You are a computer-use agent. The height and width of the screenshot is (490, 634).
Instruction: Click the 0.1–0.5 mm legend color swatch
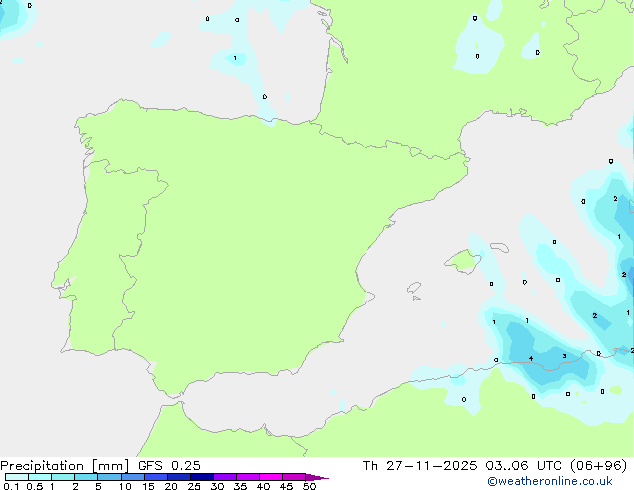click(x=17, y=477)
